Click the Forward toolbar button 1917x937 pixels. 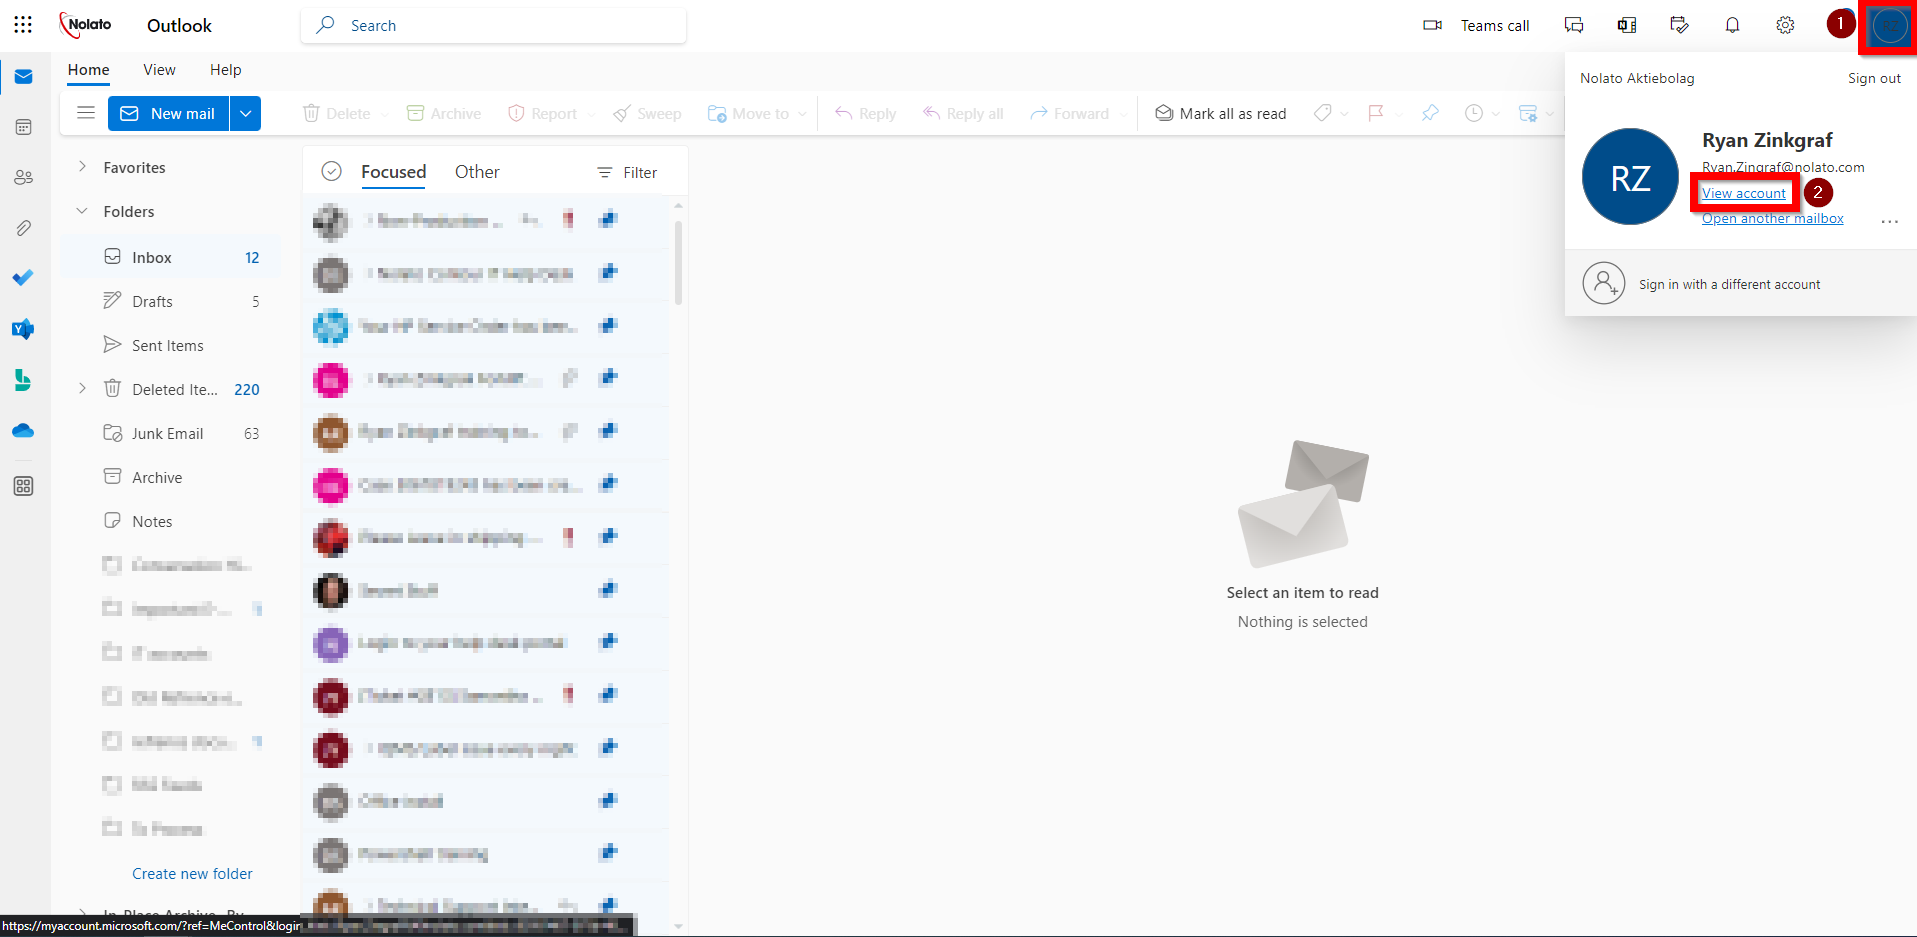click(x=1070, y=113)
